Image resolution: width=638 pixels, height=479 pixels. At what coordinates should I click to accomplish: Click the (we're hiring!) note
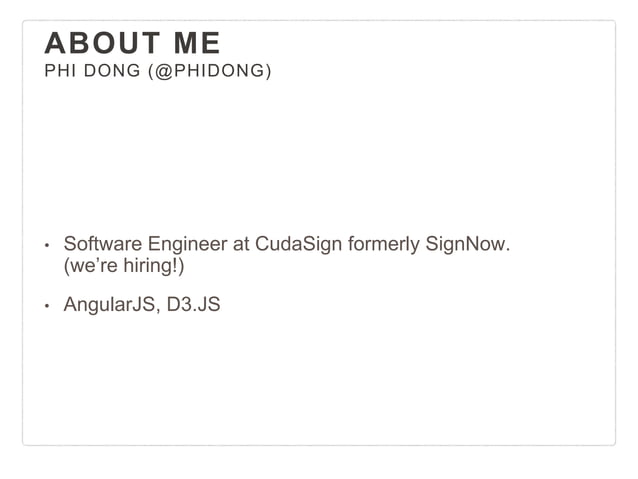click(124, 266)
